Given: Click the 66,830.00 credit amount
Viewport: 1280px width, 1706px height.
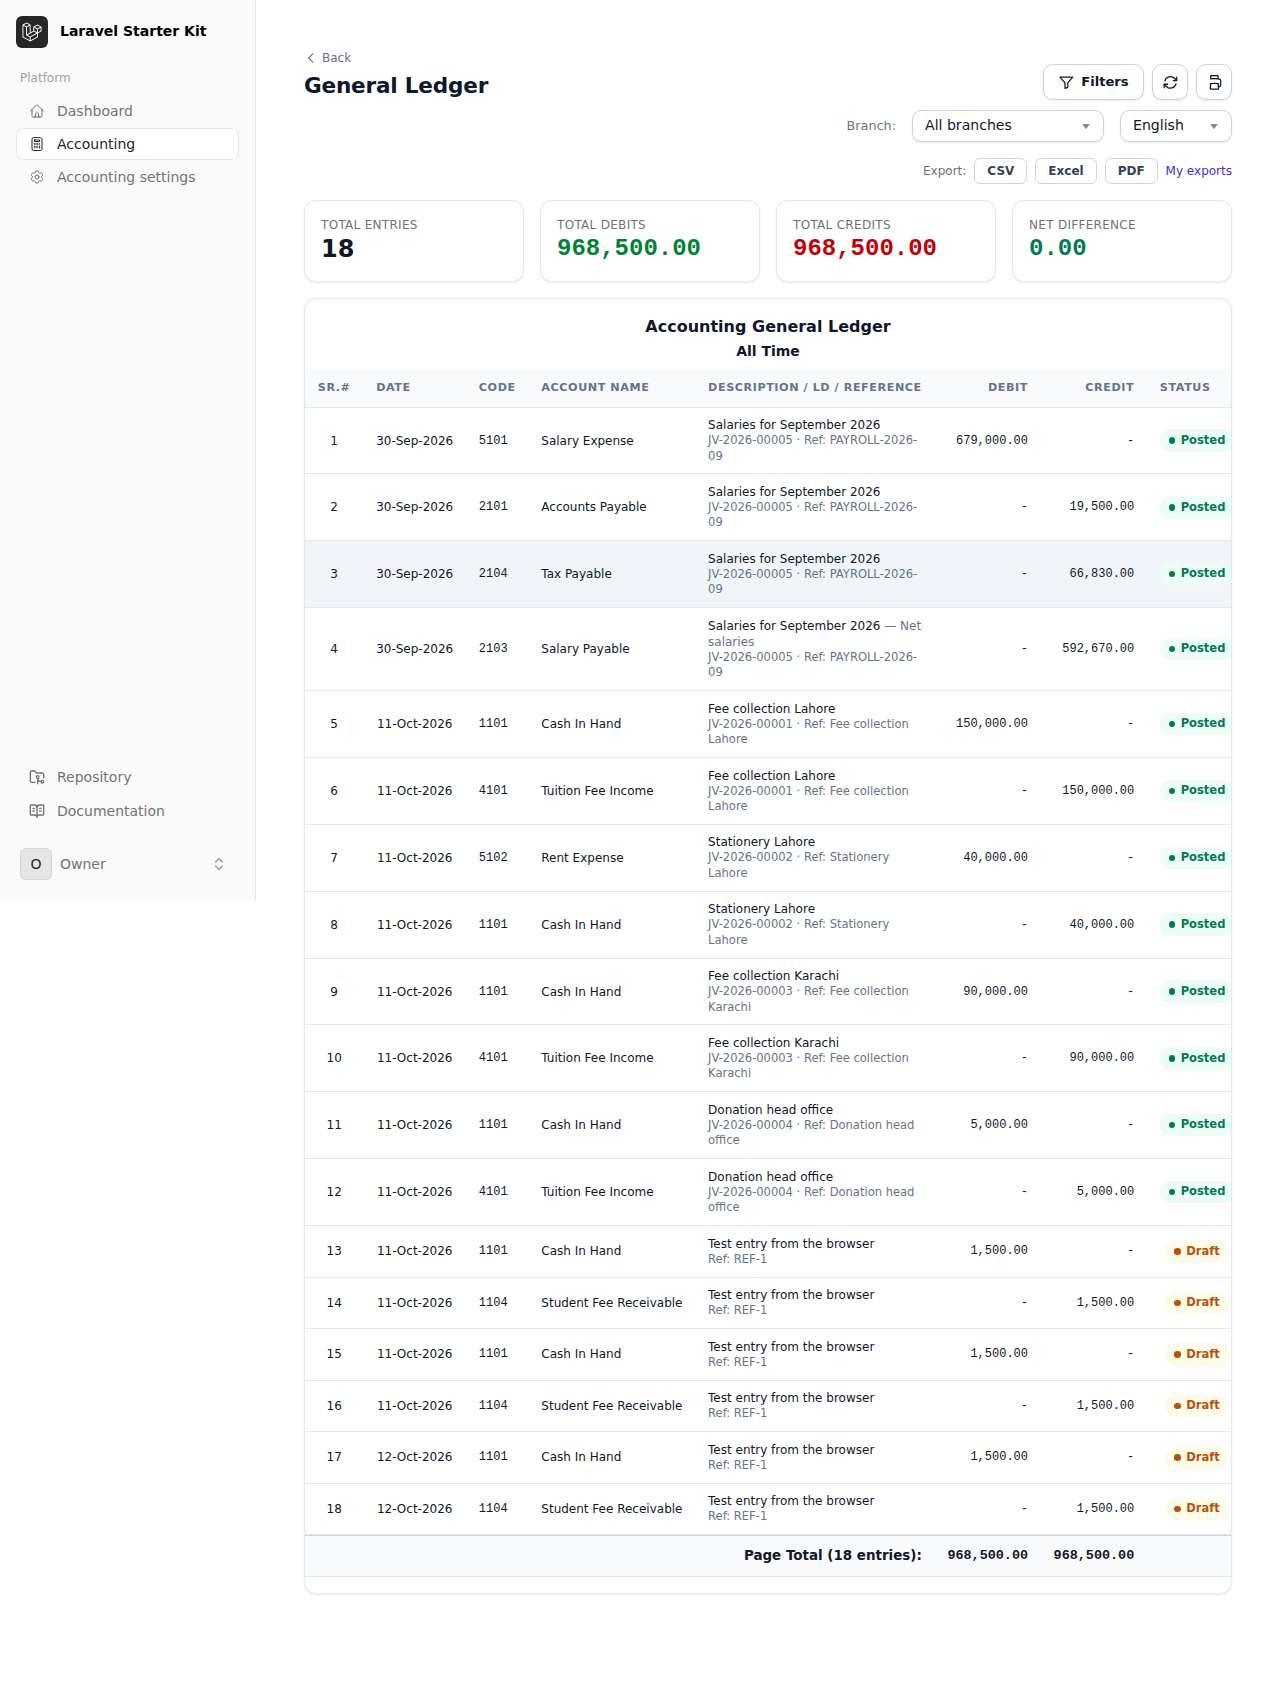Looking at the screenshot, I should pyautogui.click(x=1102, y=573).
